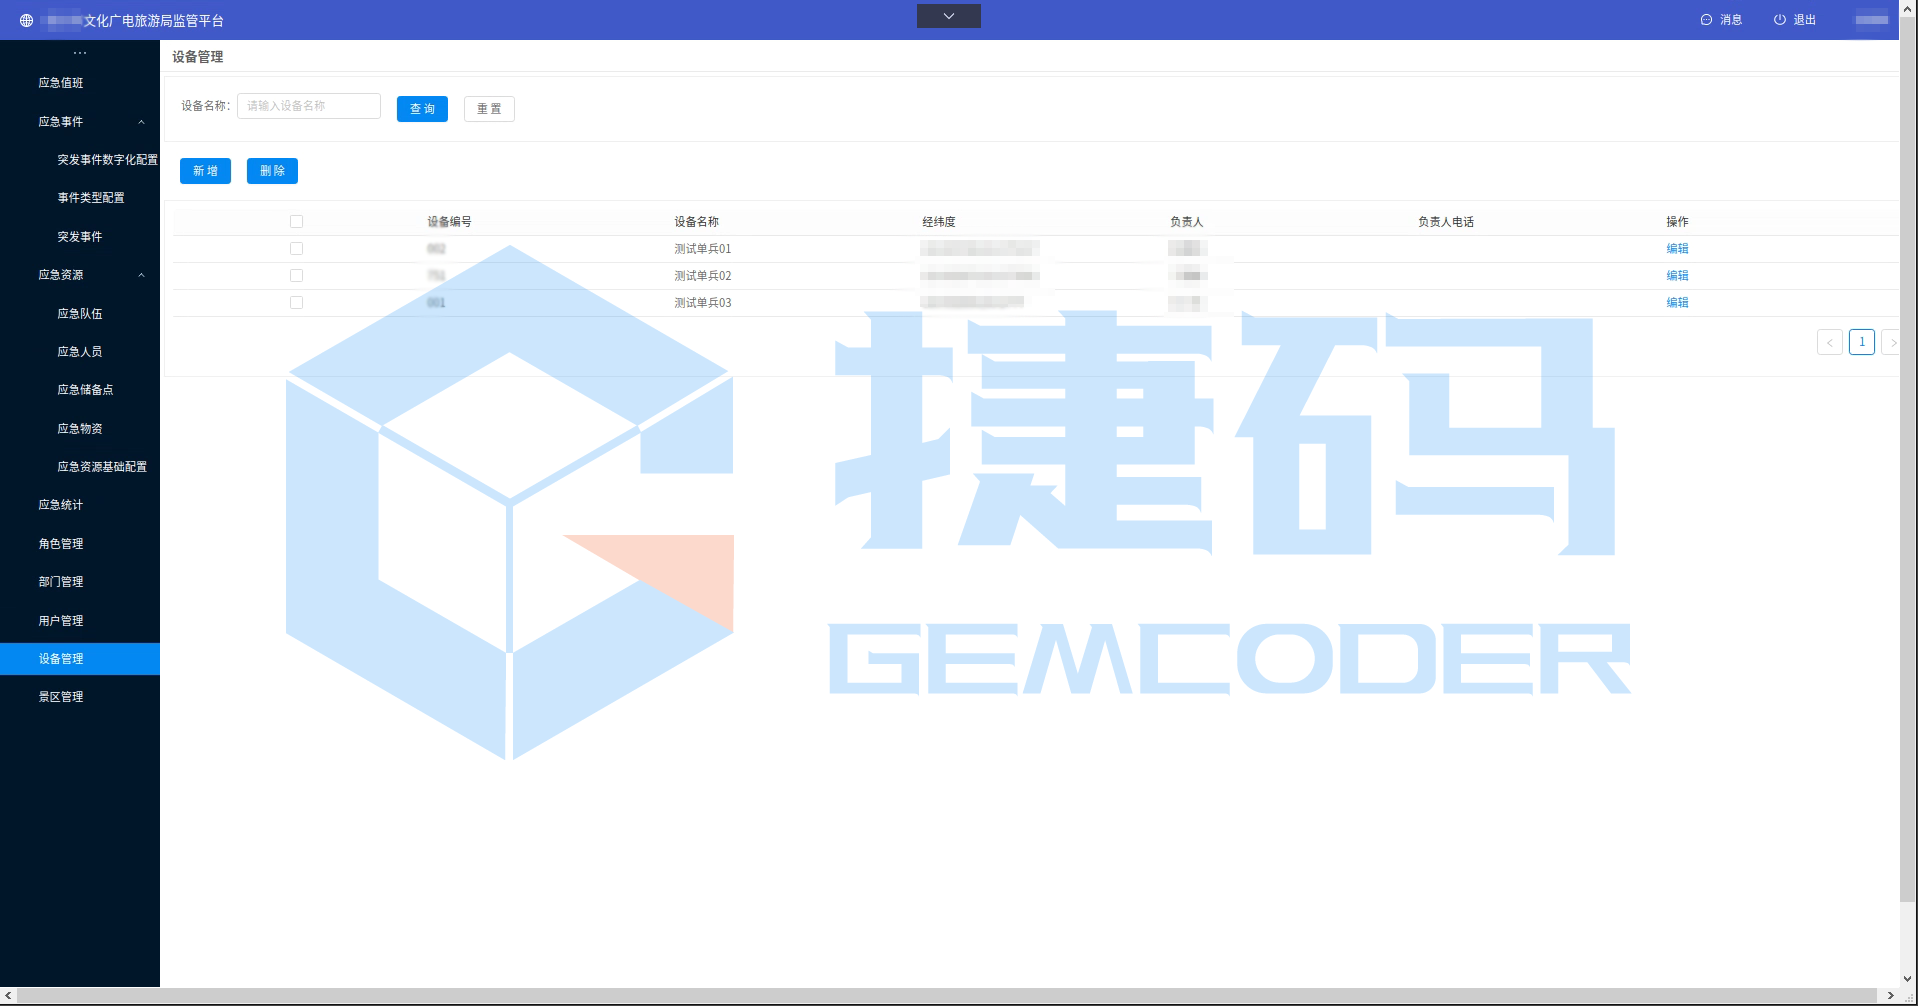Select page 1 in pagination
The image size is (1918, 1006).
[x=1862, y=342]
